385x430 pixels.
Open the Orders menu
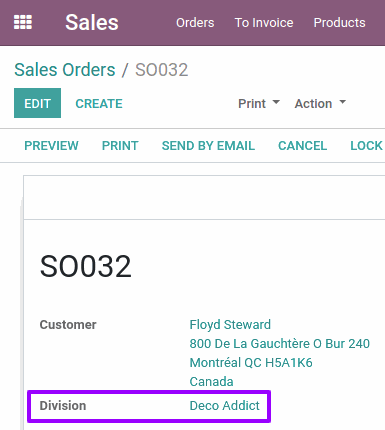(x=195, y=23)
